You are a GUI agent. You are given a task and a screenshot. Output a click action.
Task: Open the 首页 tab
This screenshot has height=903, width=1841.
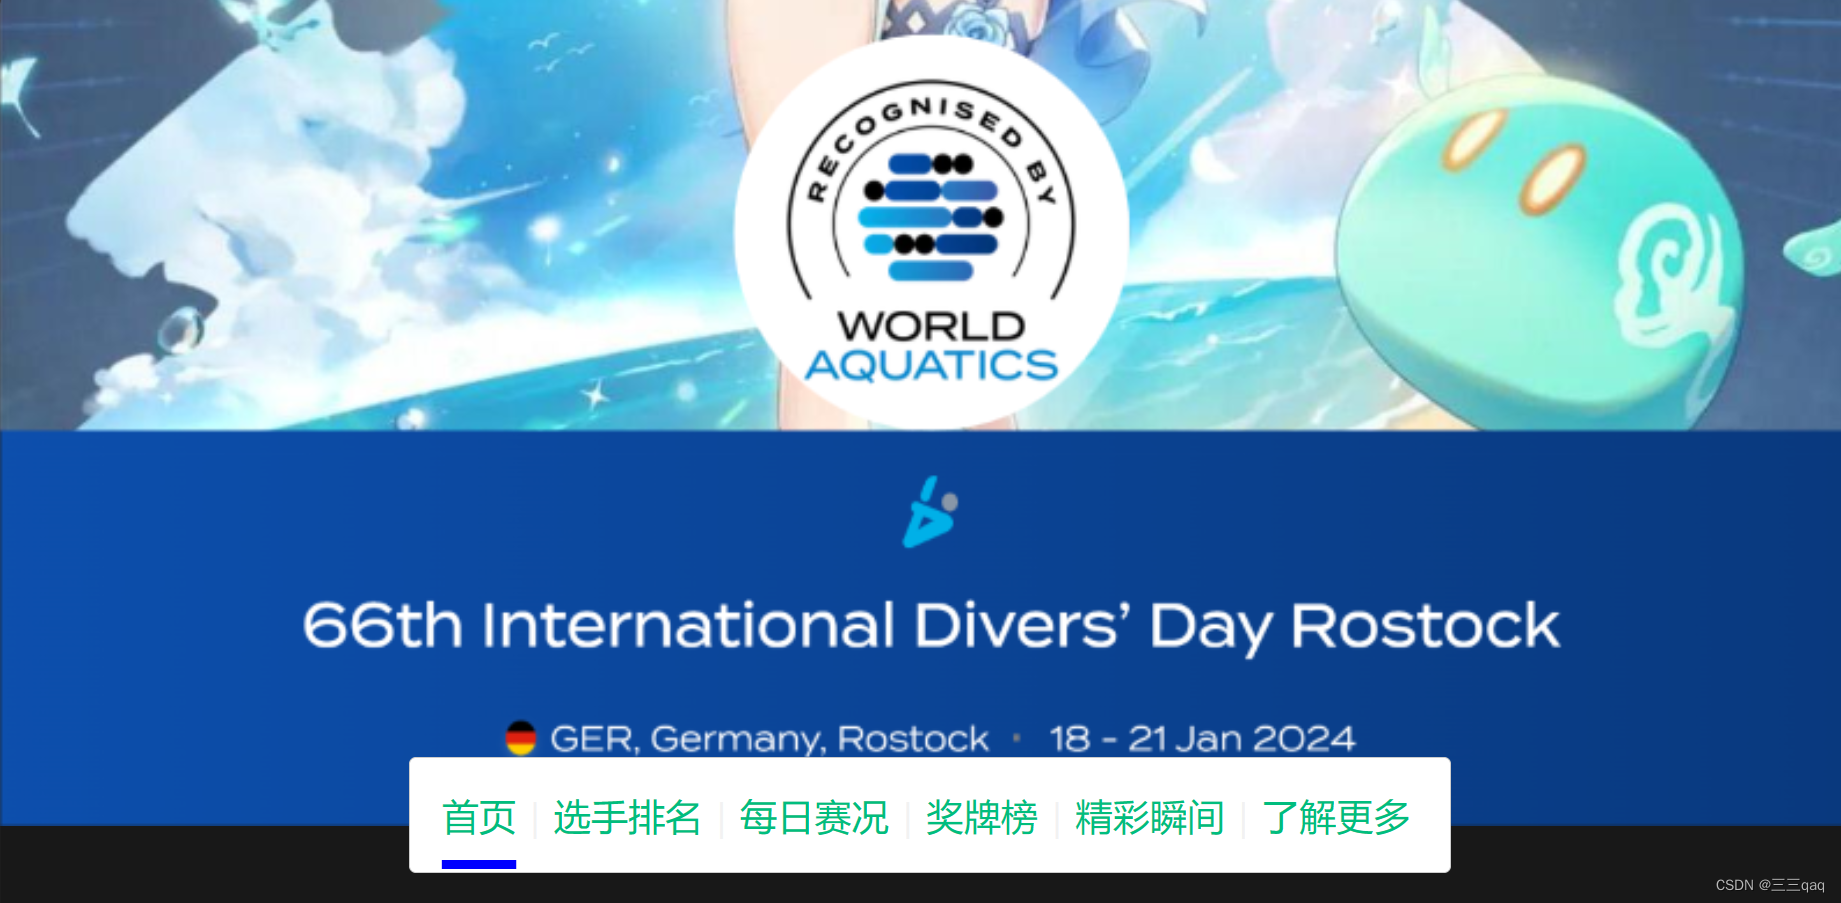pyautogui.click(x=479, y=818)
